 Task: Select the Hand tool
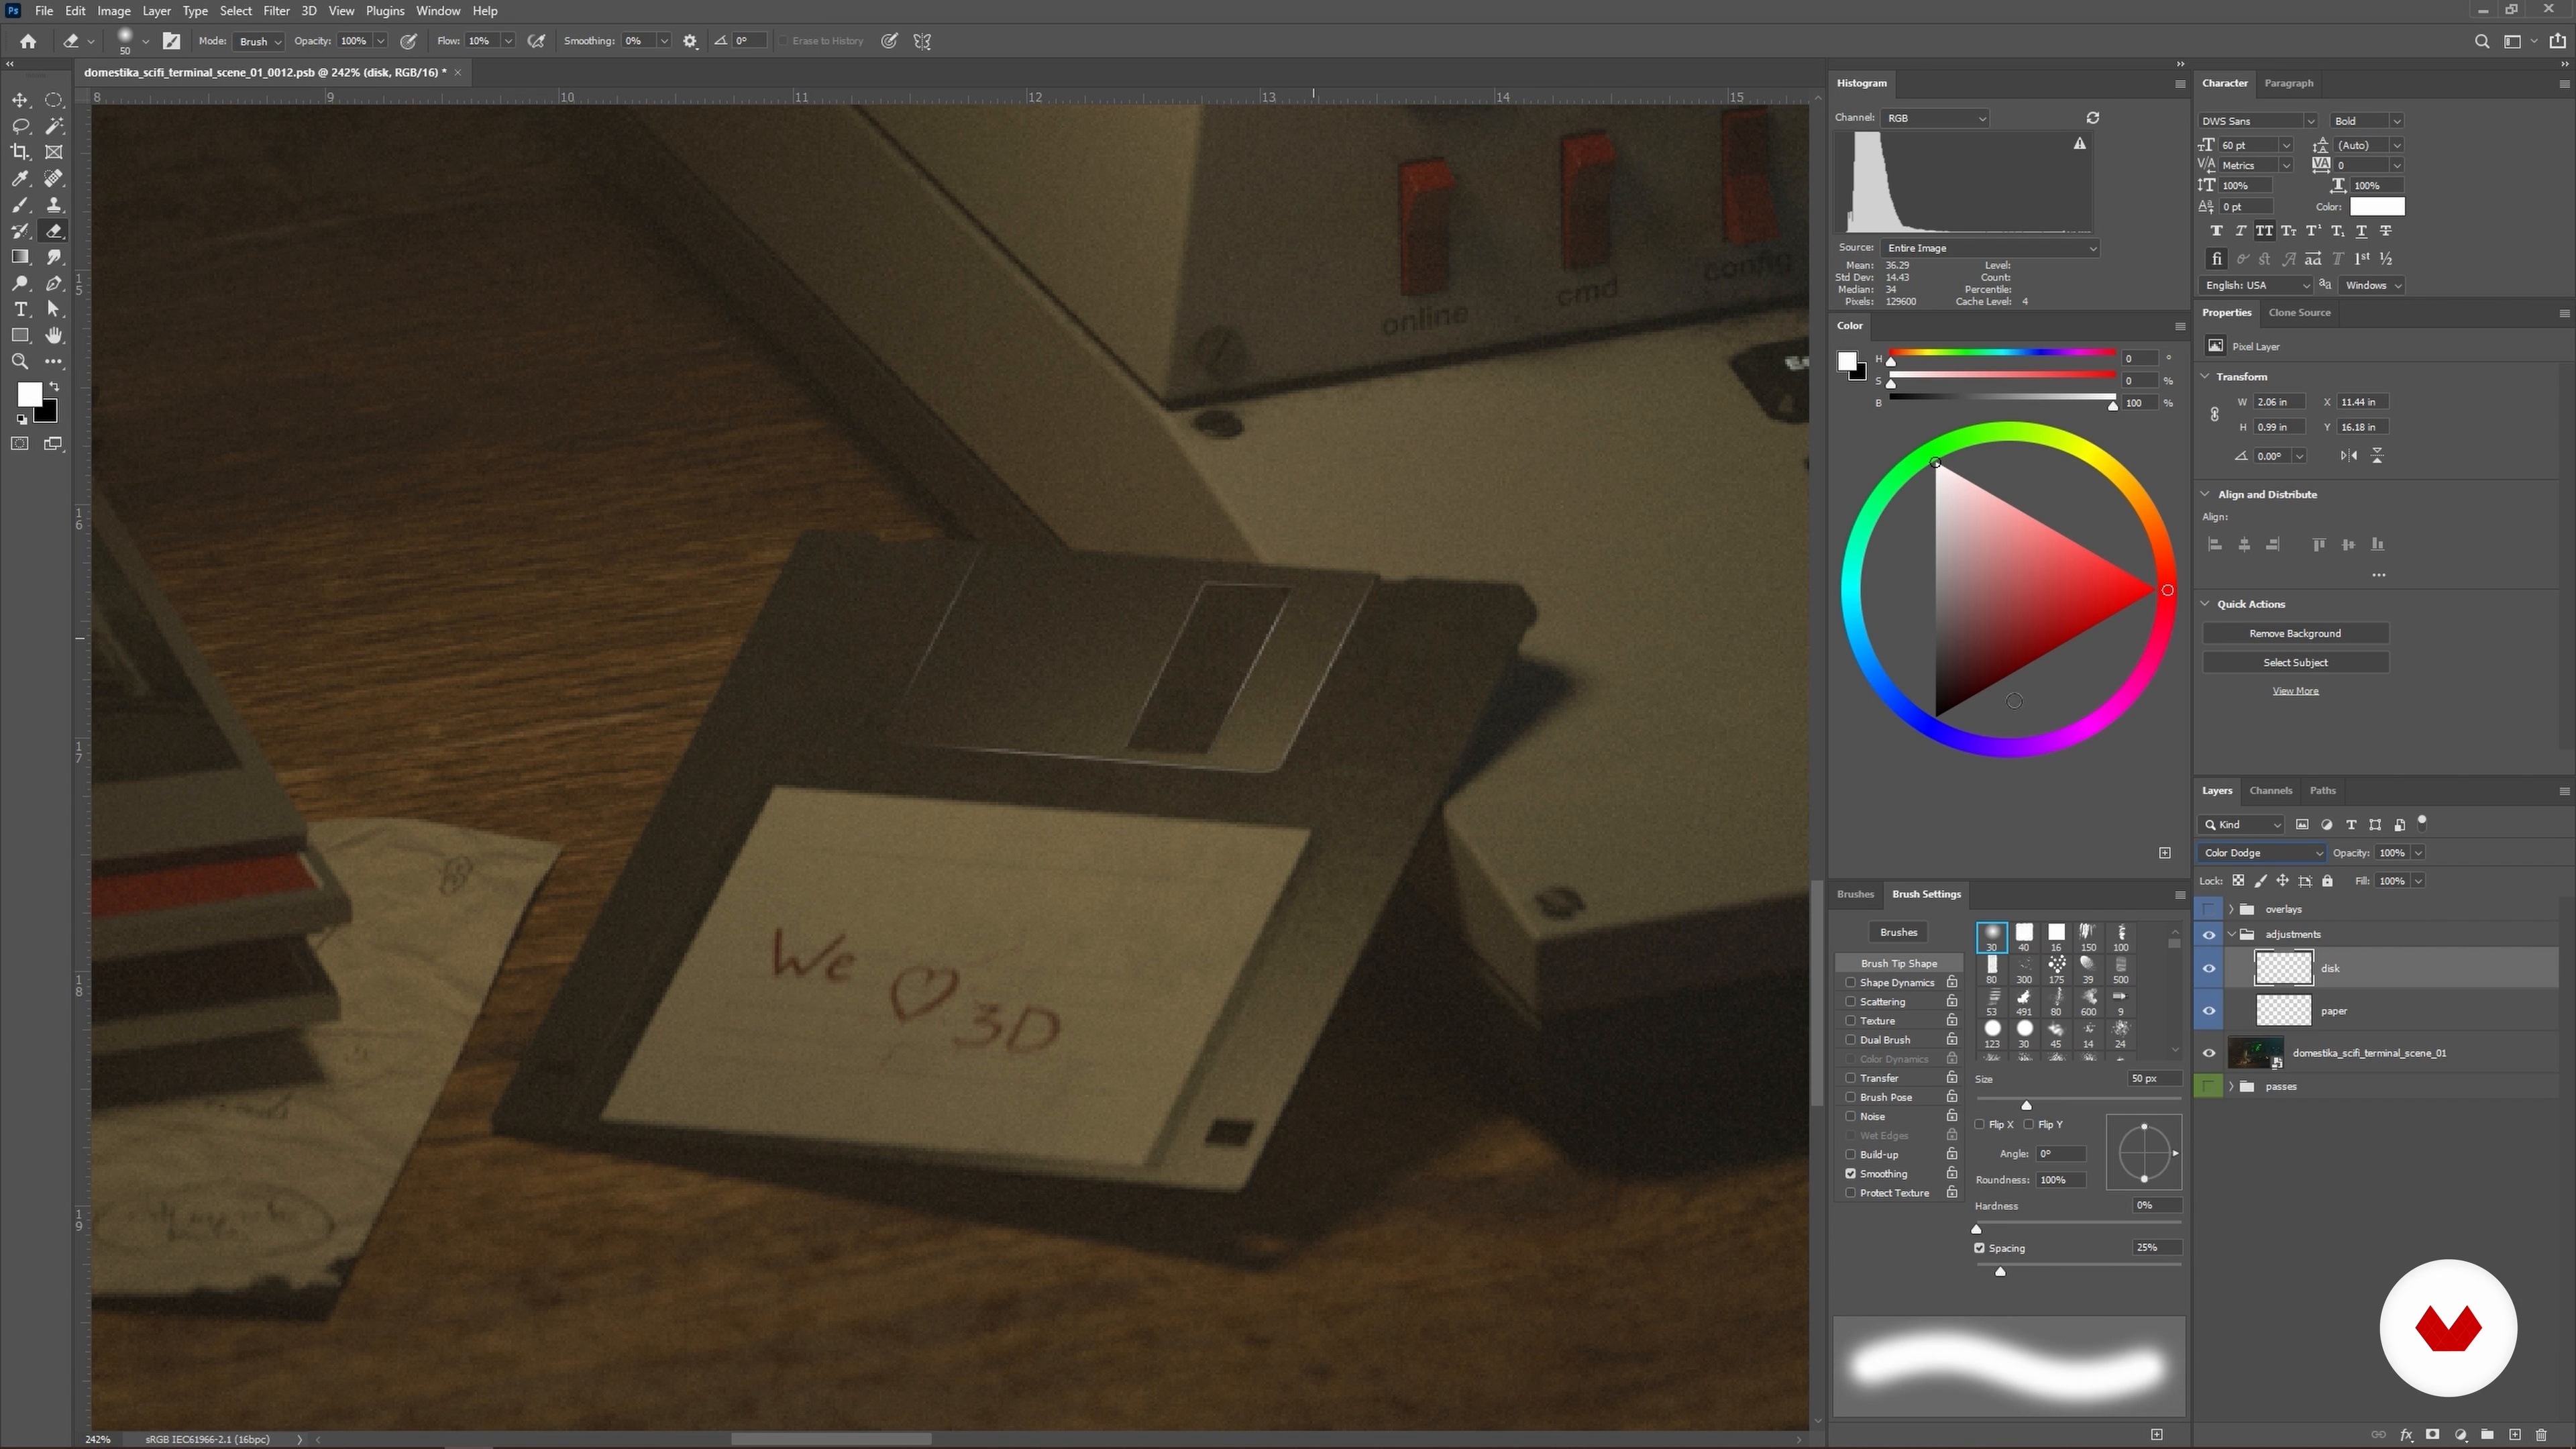click(54, 335)
